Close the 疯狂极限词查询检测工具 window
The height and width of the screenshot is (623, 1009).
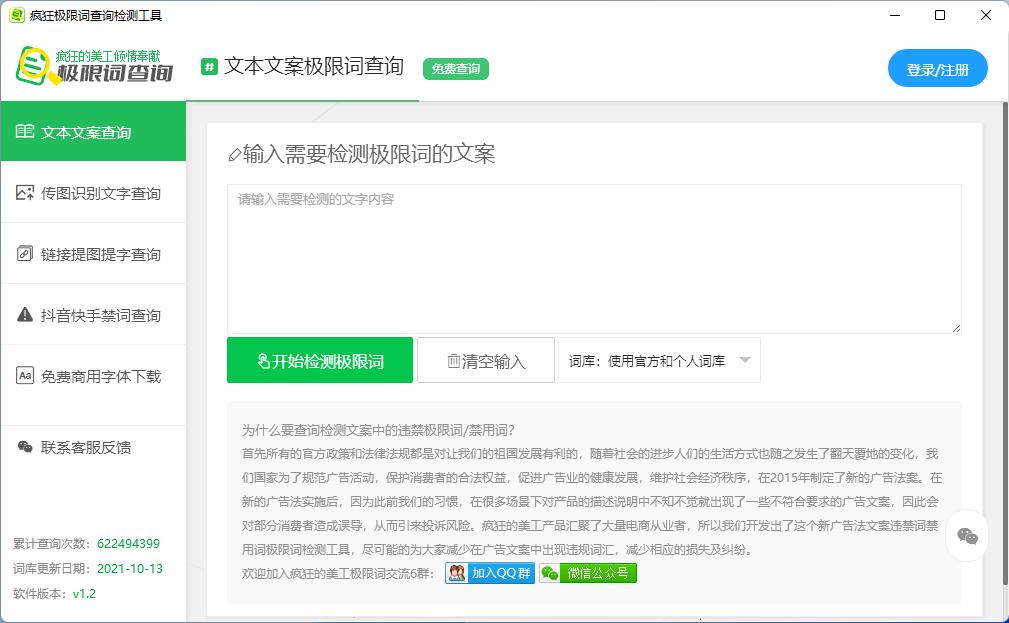pyautogui.click(x=985, y=15)
